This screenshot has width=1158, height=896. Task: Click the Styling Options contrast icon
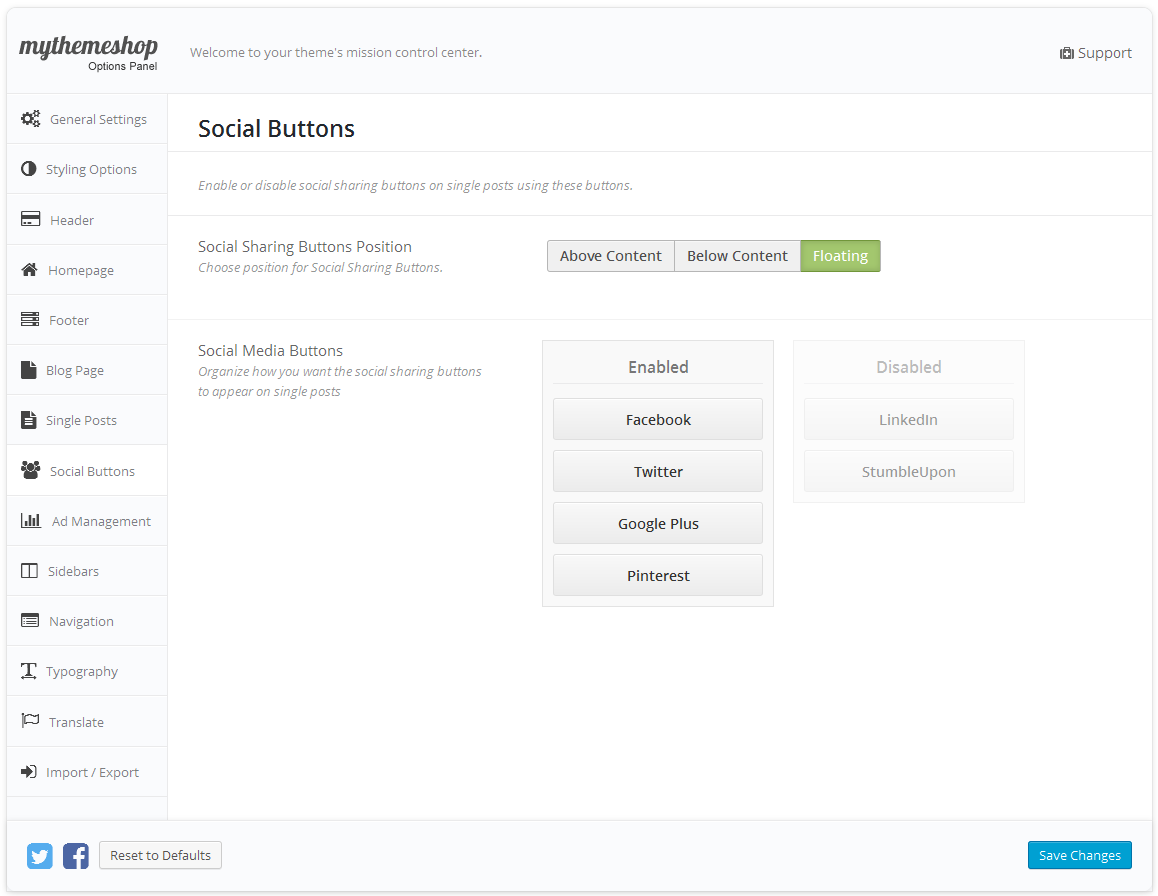point(28,169)
